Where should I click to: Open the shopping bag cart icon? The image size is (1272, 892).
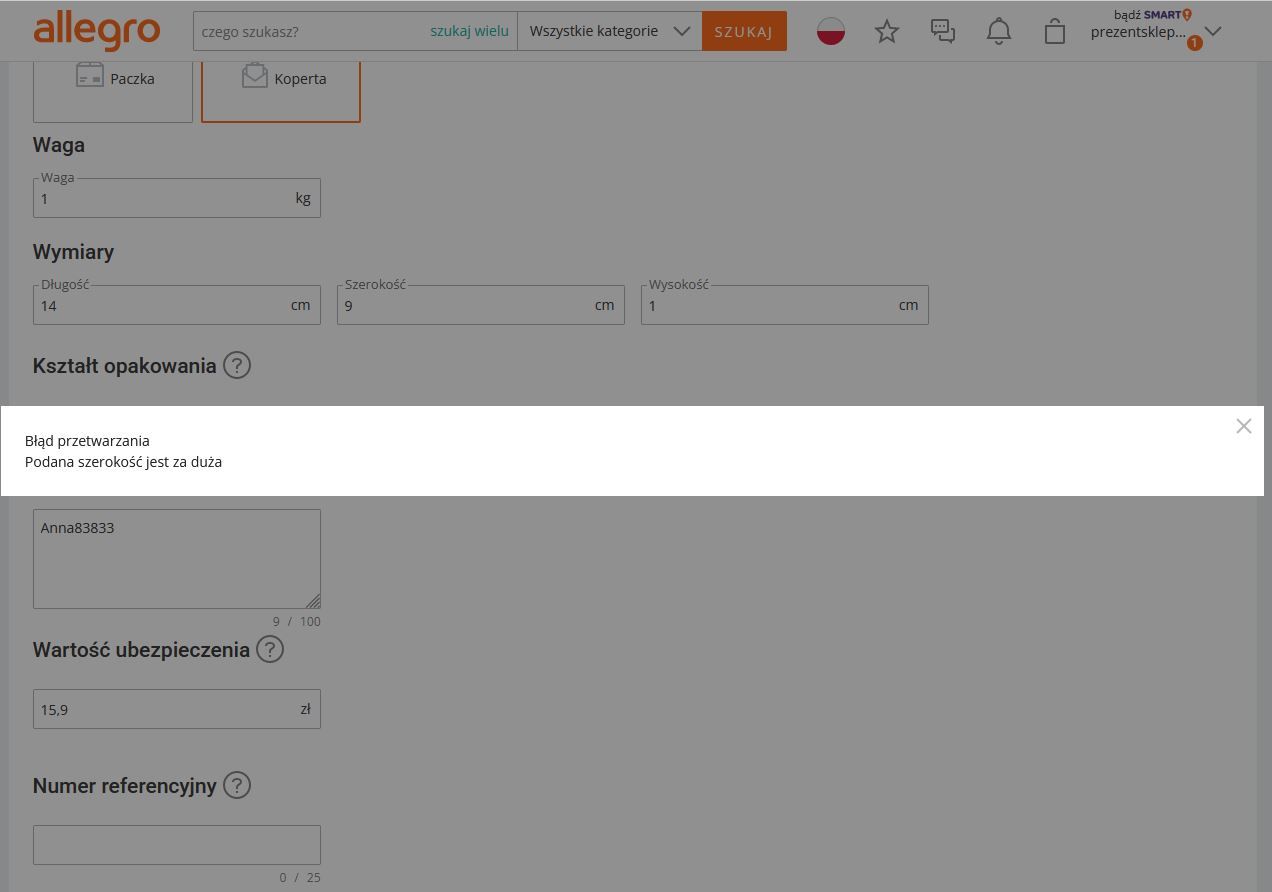coord(1054,32)
